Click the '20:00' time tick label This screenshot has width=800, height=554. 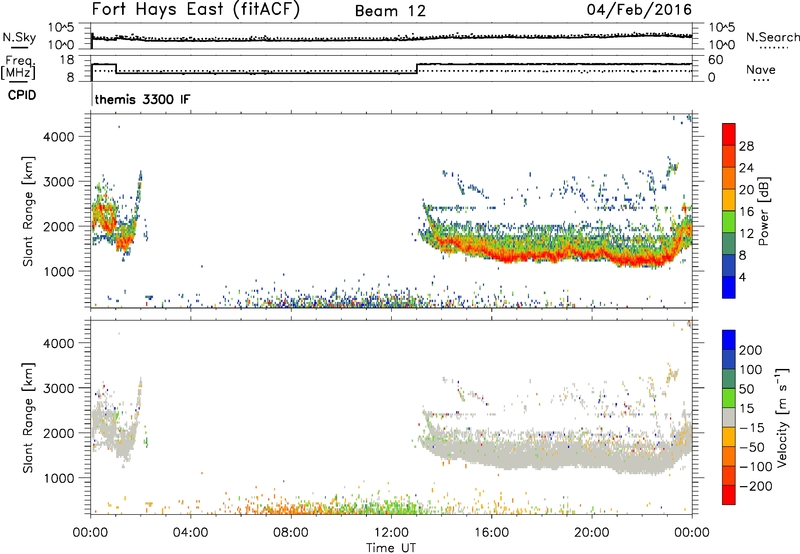click(x=591, y=533)
